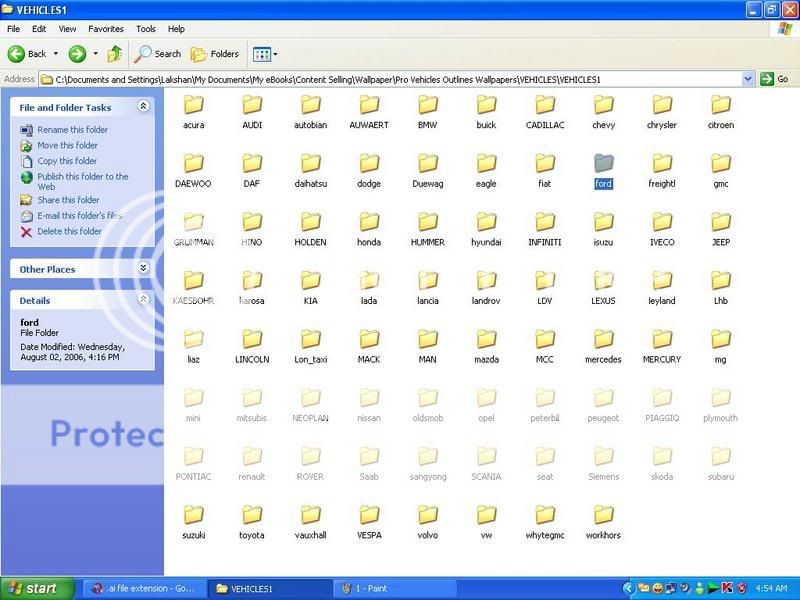Click the 4:54 AM clock
The image size is (800, 600).
(x=772, y=589)
